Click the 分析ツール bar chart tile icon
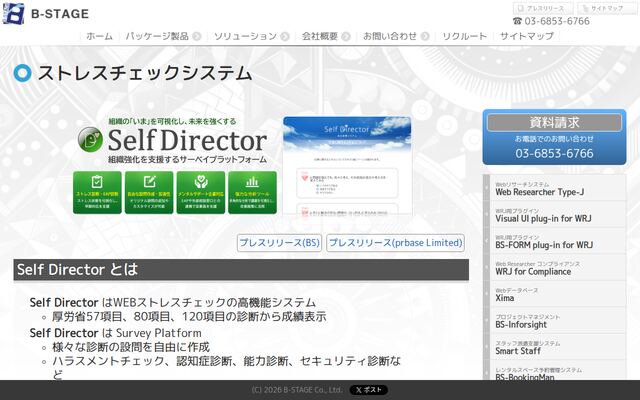 [252, 182]
